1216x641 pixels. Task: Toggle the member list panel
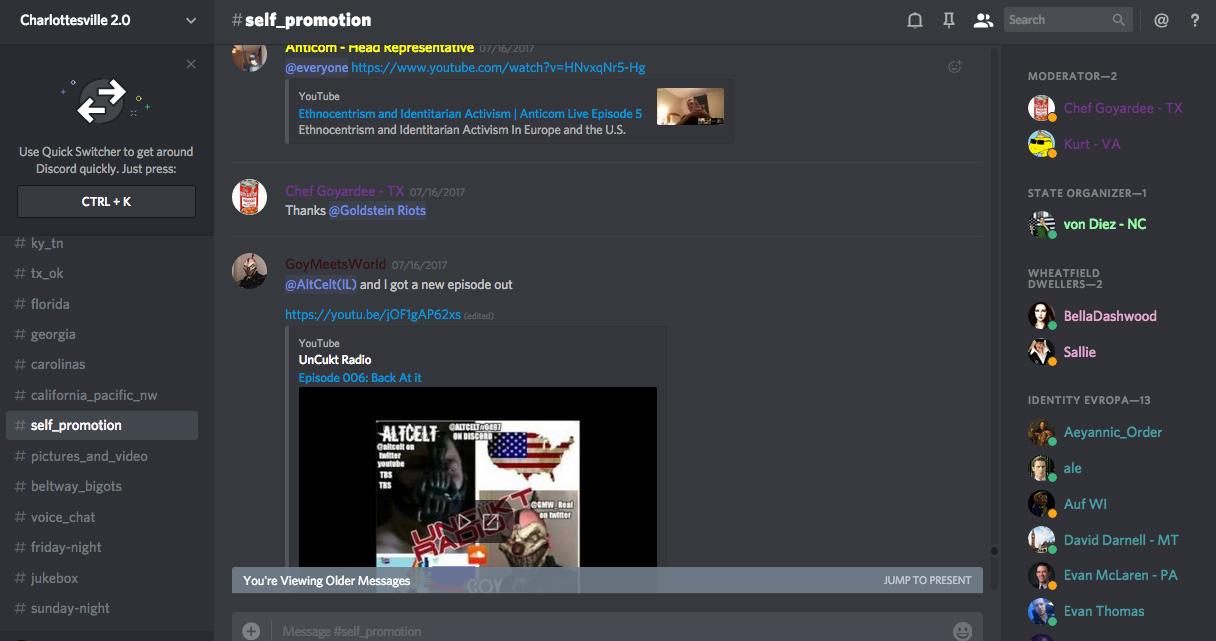[x=983, y=20]
